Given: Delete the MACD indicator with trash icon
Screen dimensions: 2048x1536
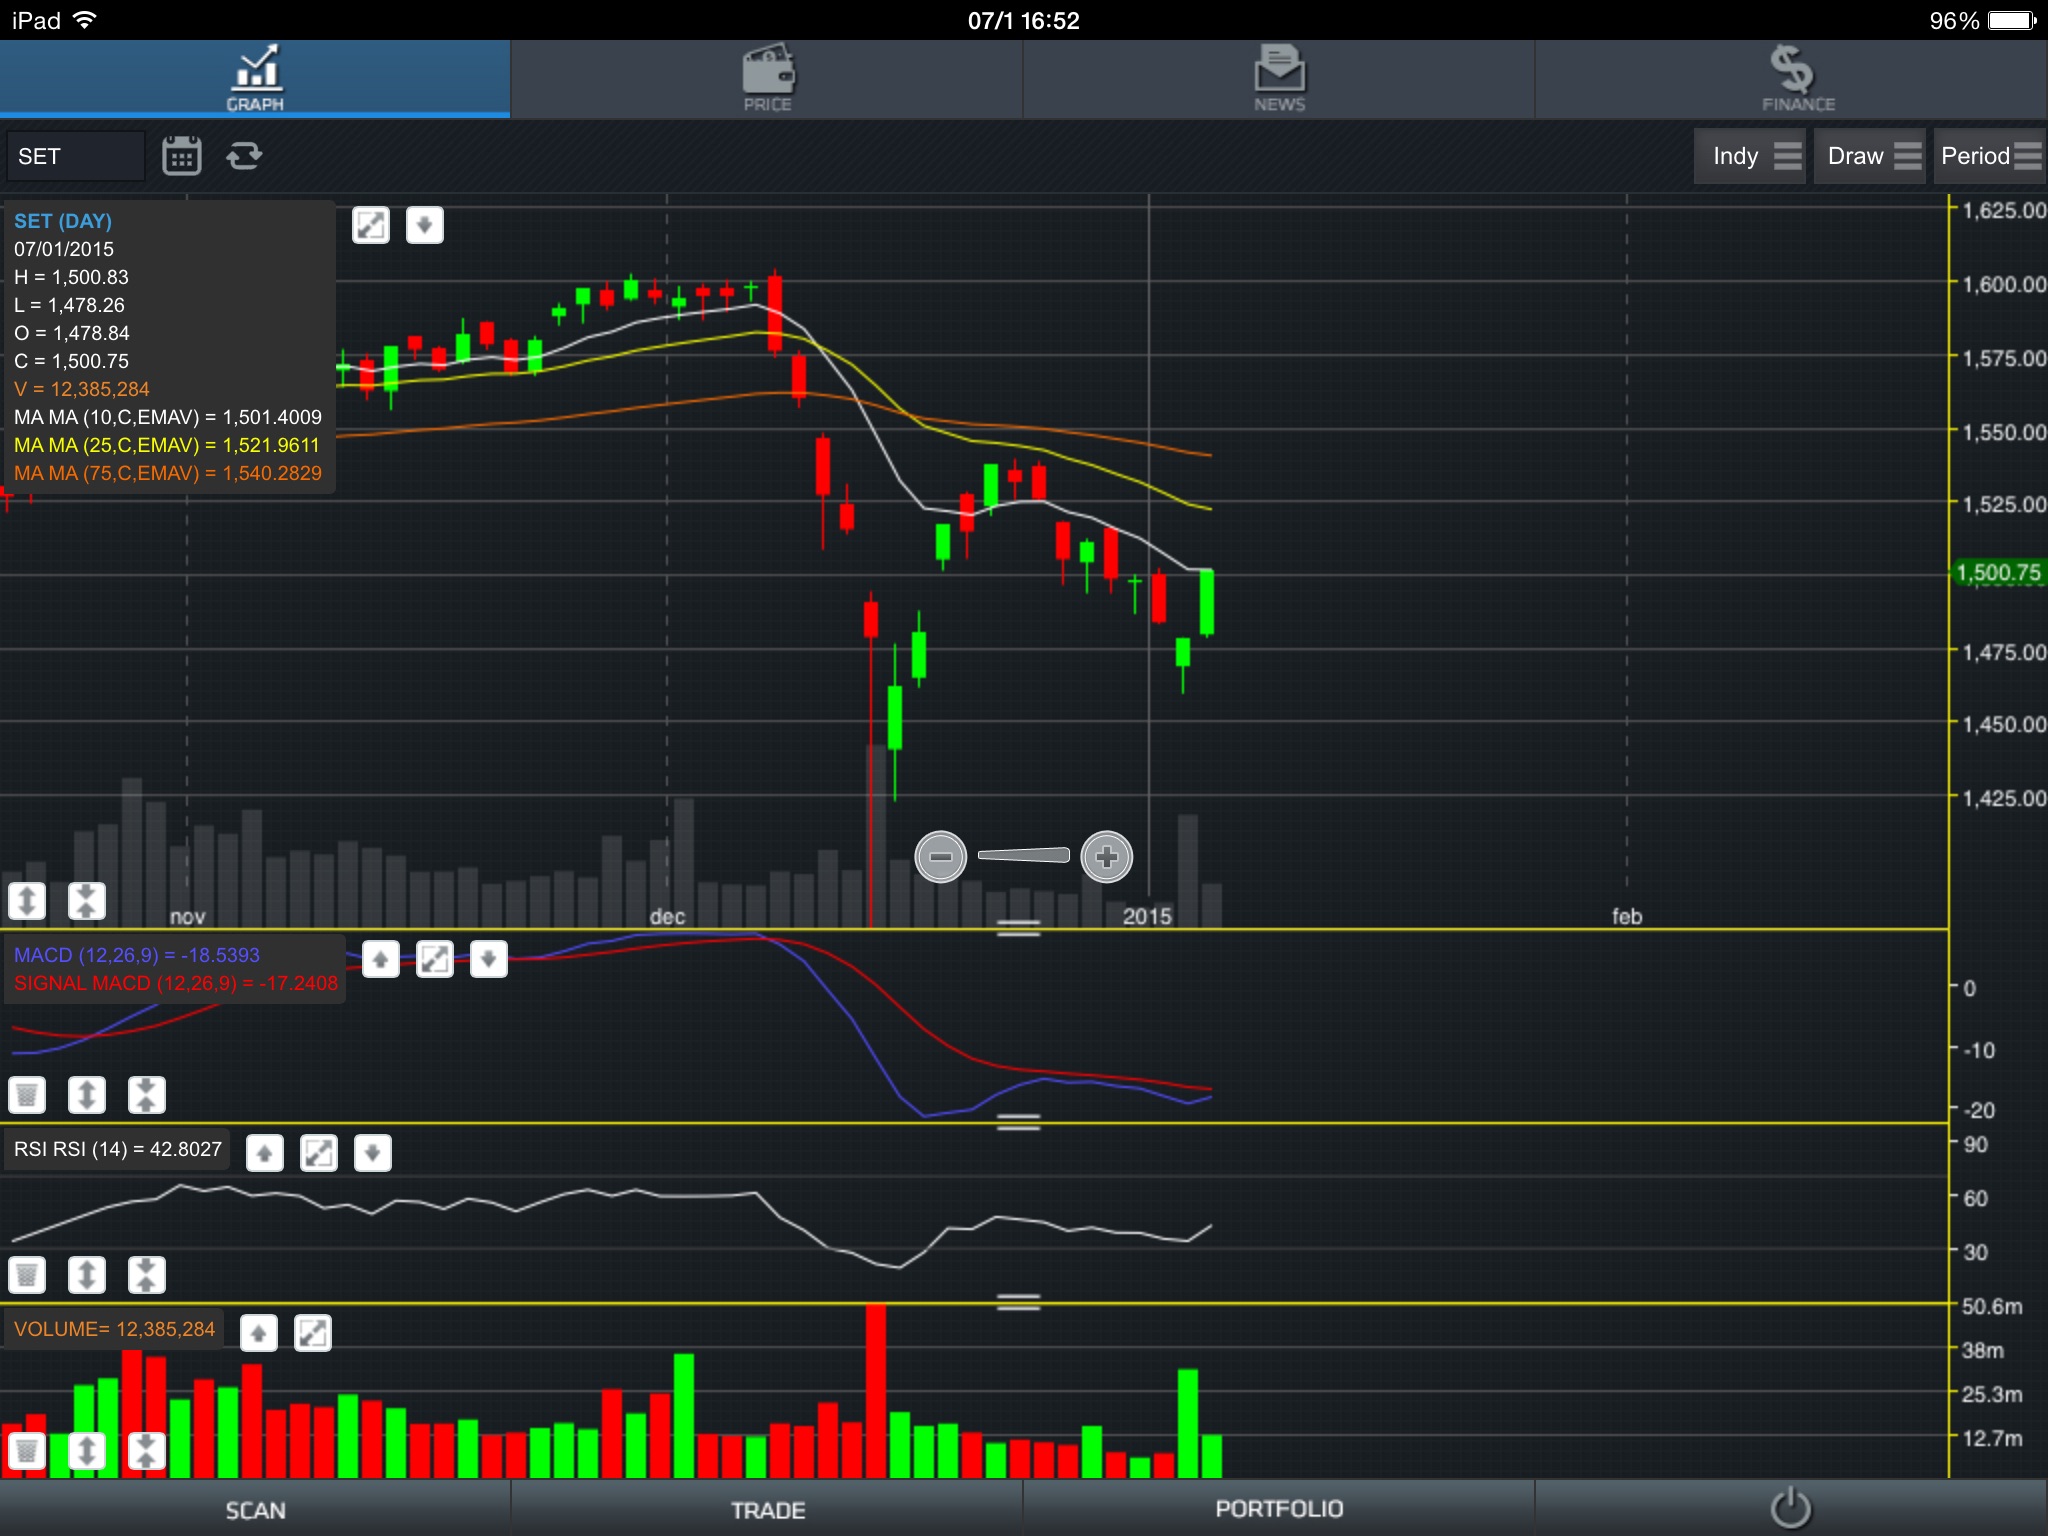Looking at the screenshot, I should point(27,1095).
